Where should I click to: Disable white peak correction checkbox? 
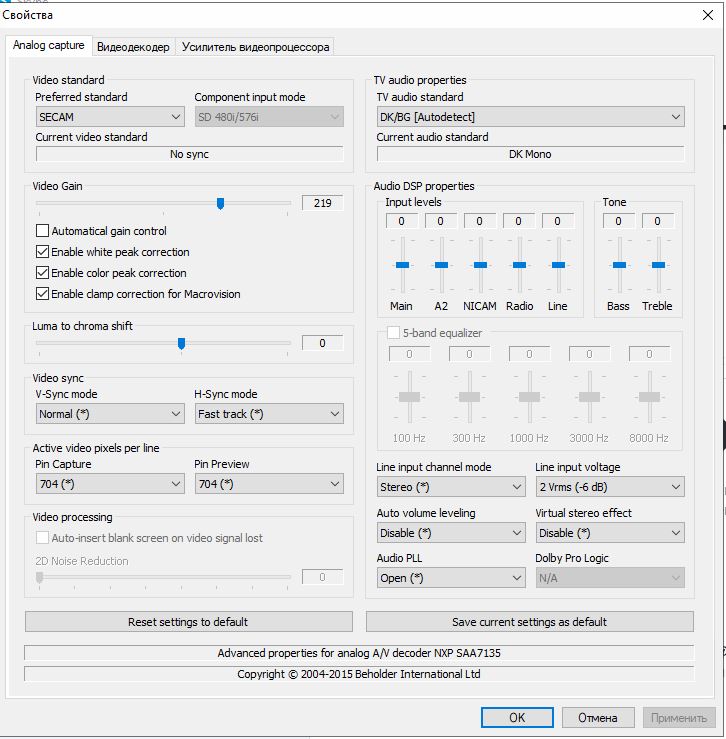tap(42, 252)
